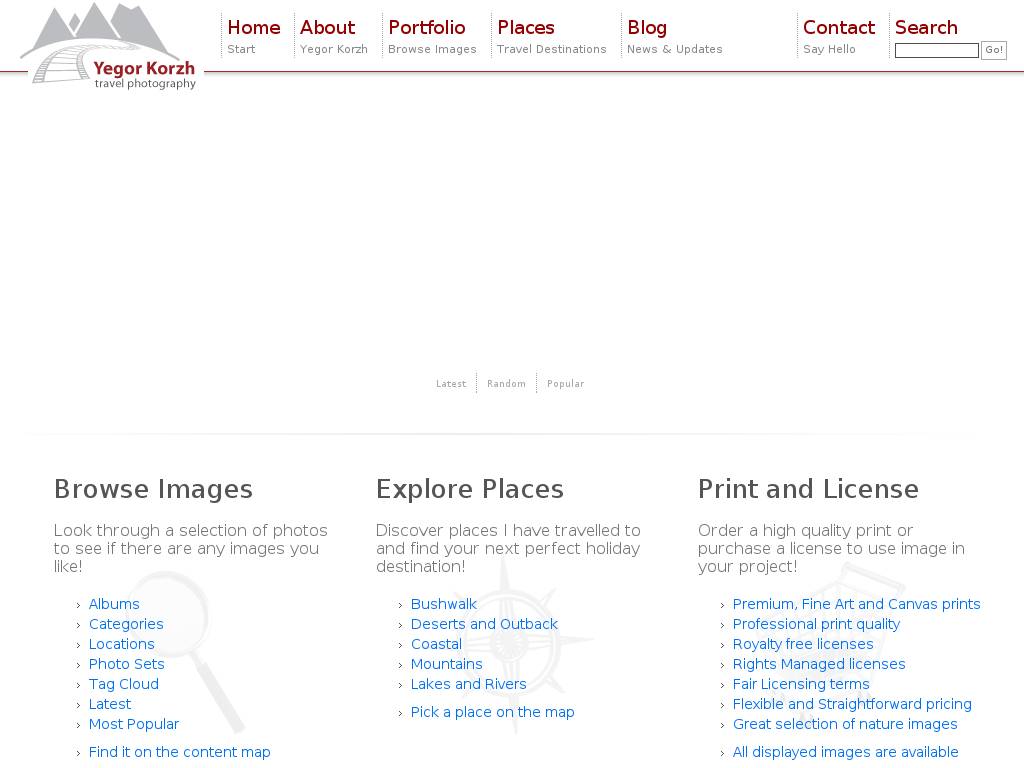The height and width of the screenshot is (768, 1024).
Task: Click 'Pick a place on the map'
Action: 493,712
